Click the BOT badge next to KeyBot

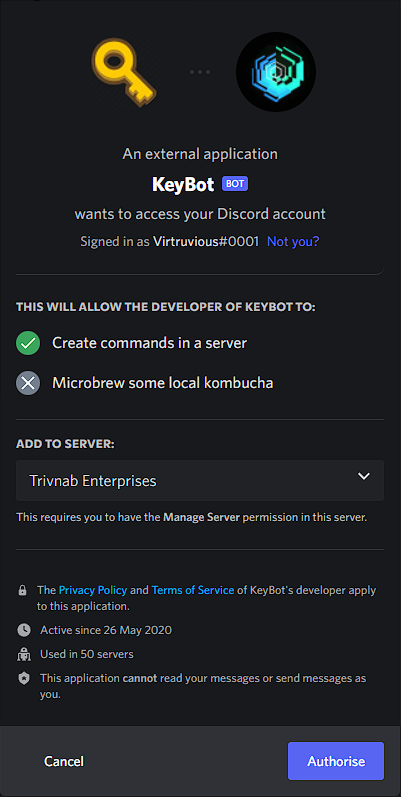[235, 184]
